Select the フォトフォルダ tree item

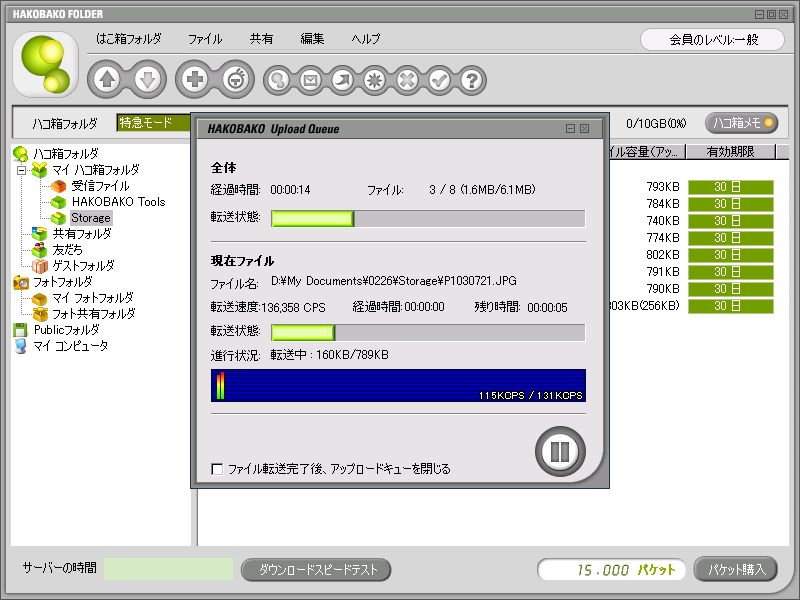[63, 282]
